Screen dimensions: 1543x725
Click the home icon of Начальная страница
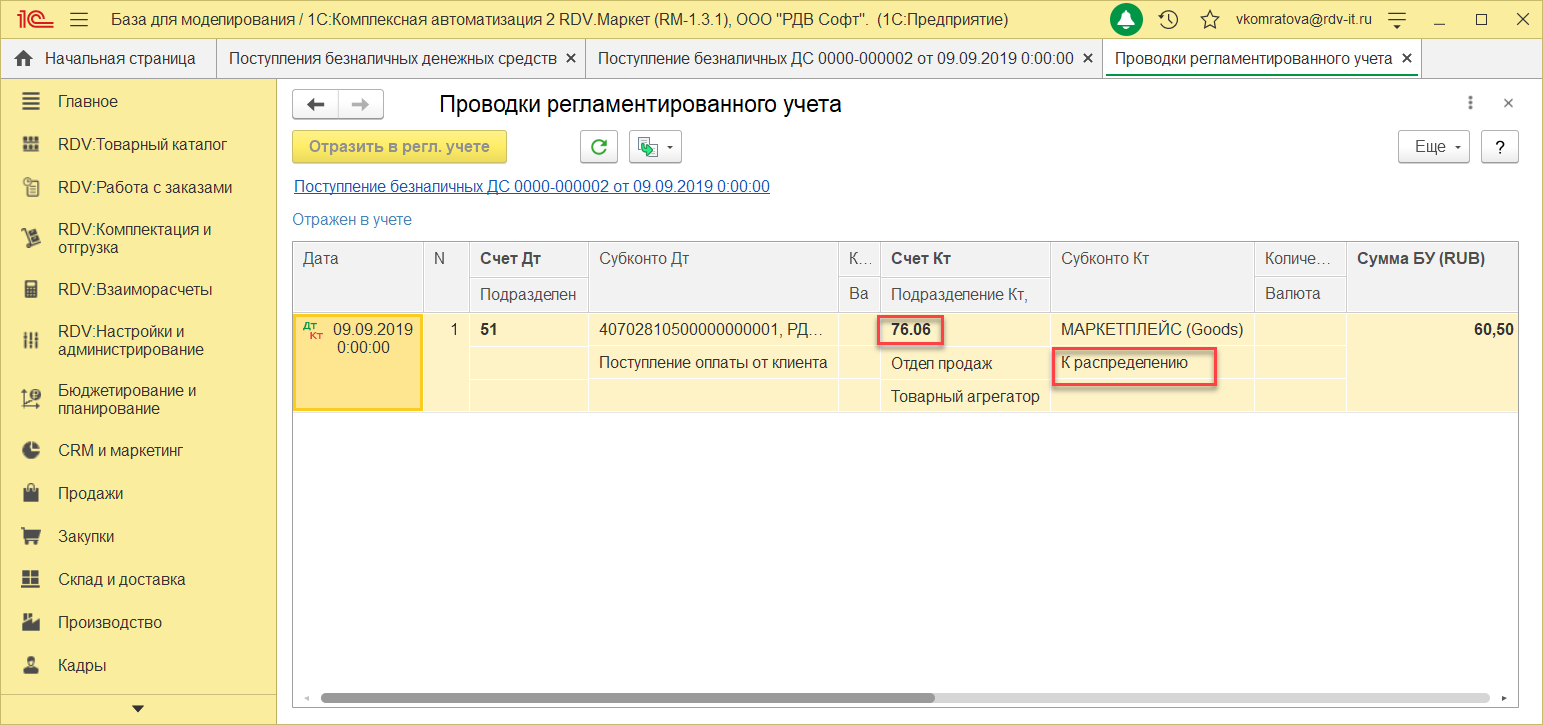25,59
